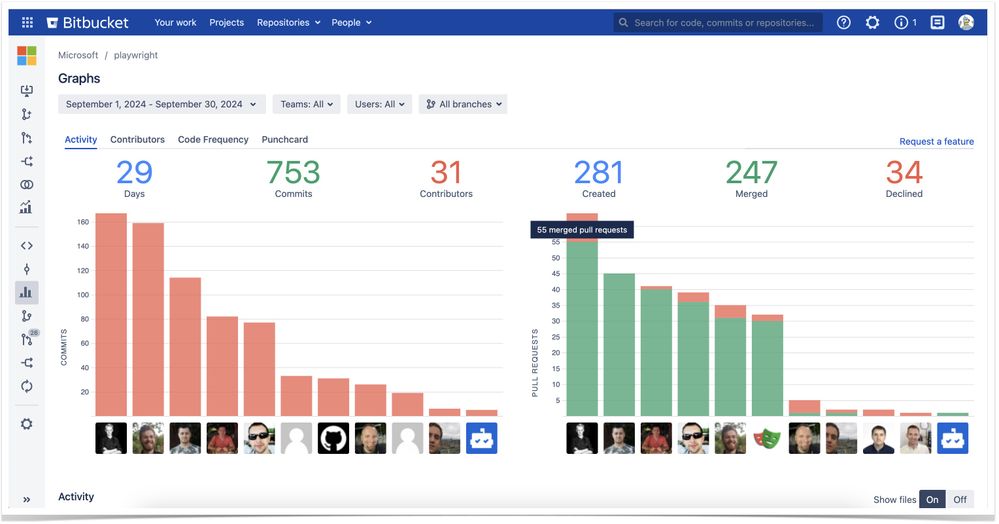Image resolution: width=999 pixels, height=524 pixels.
Task: Click the 281 Created statistic
Action: [x=600, y=178]
